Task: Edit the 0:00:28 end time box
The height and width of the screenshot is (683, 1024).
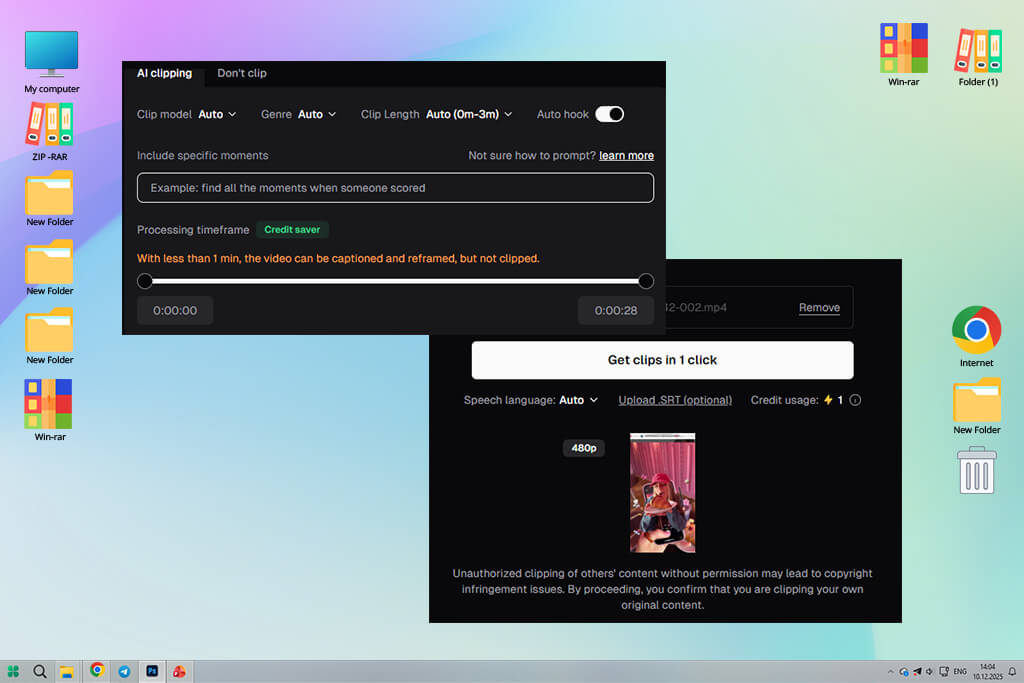Action: (616, 311)
